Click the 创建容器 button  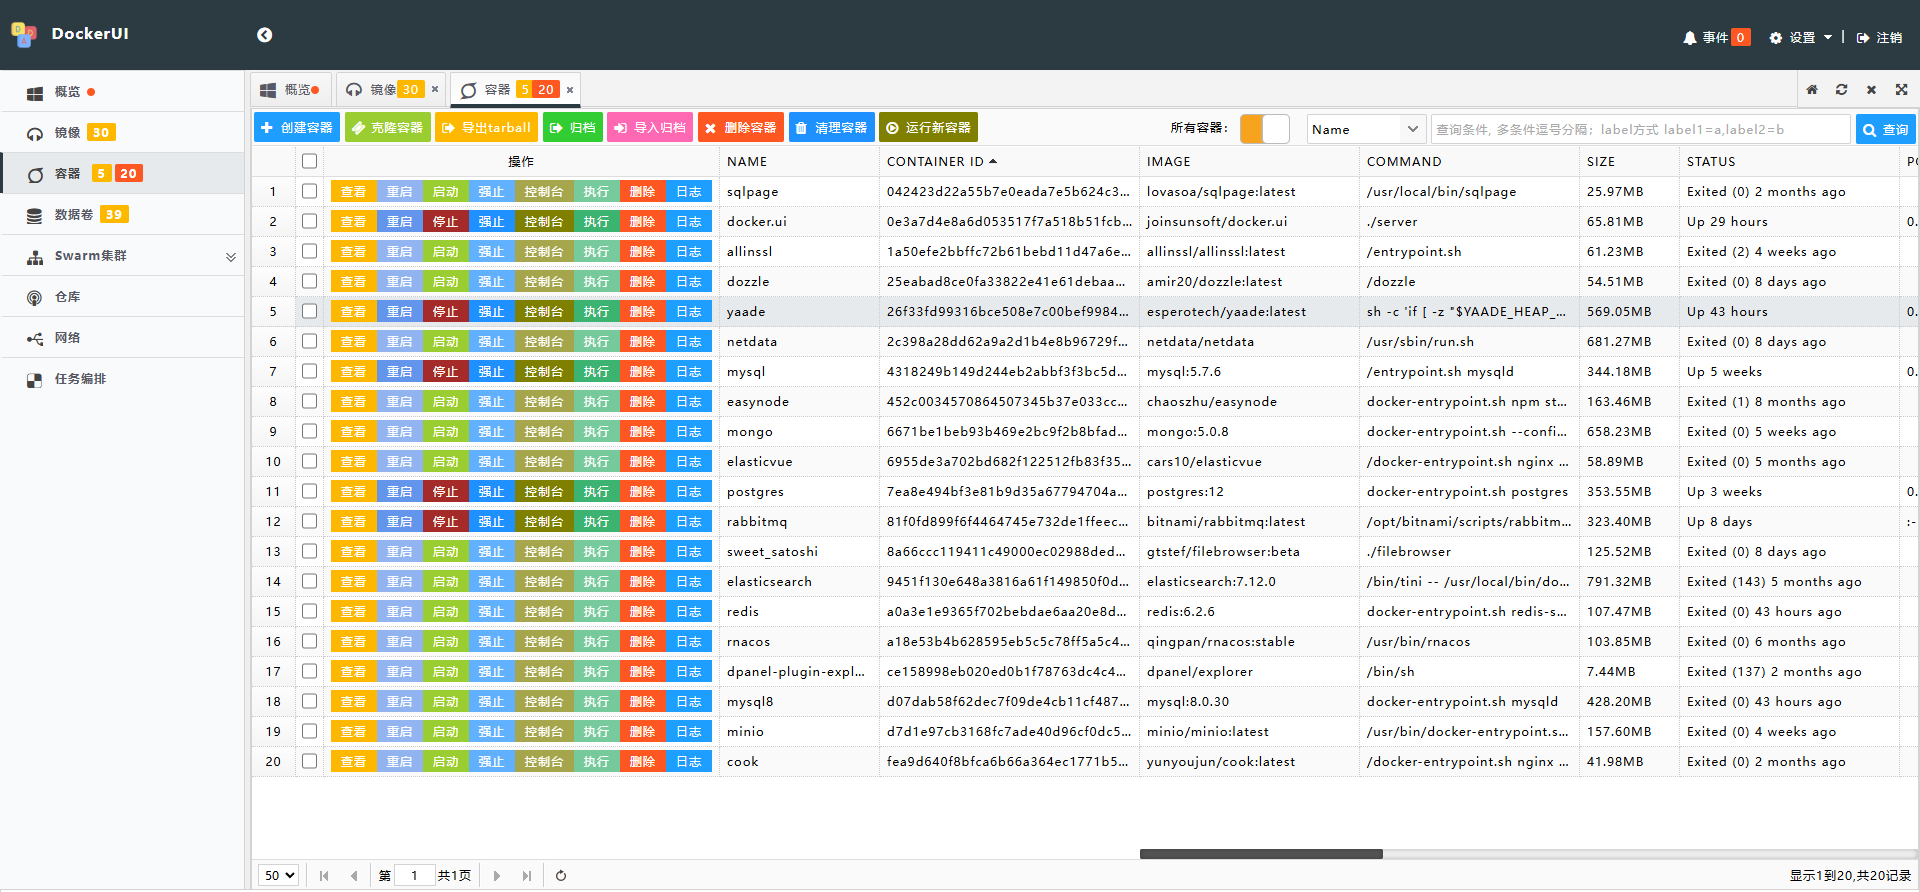(x=297, y=128)
